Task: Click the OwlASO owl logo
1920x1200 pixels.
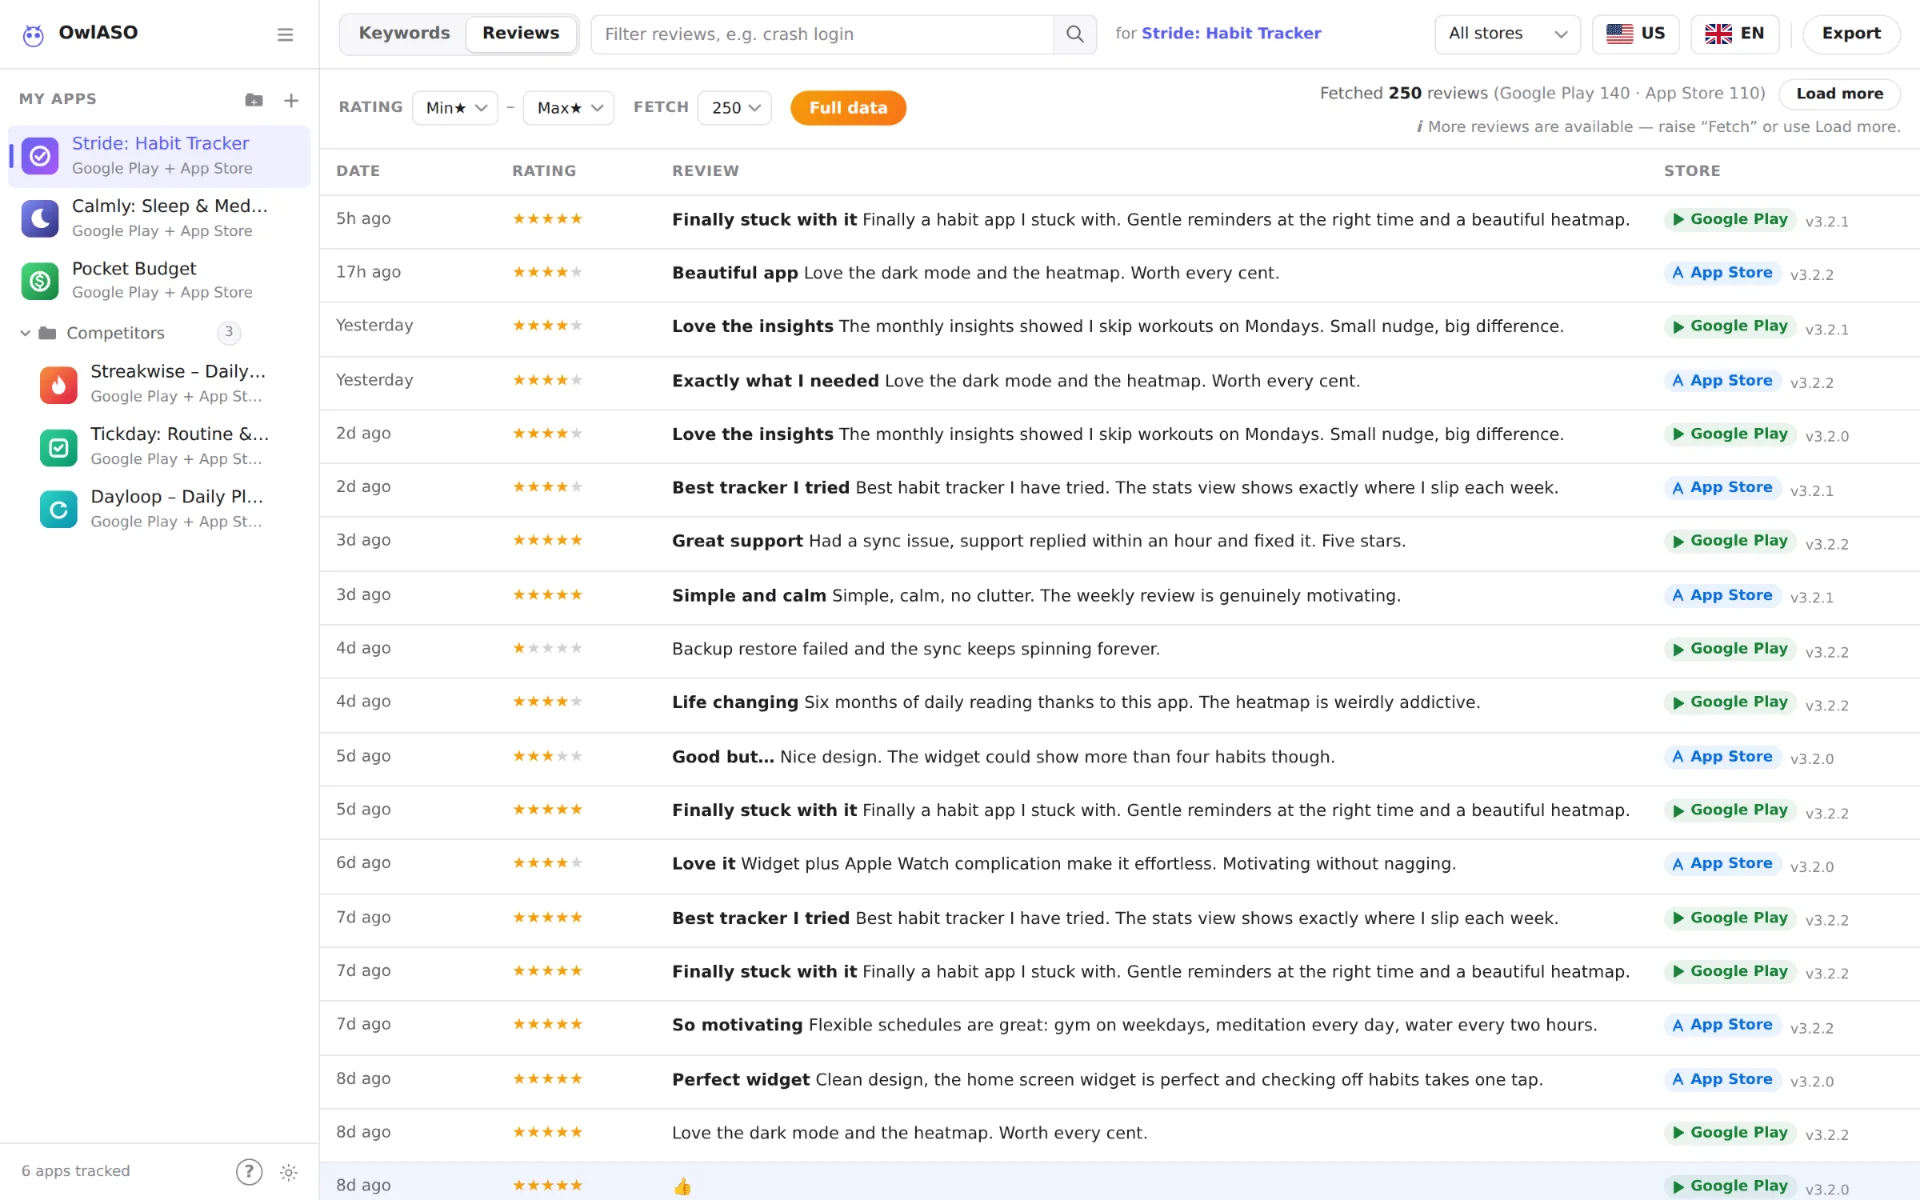Action: (33, 35)
